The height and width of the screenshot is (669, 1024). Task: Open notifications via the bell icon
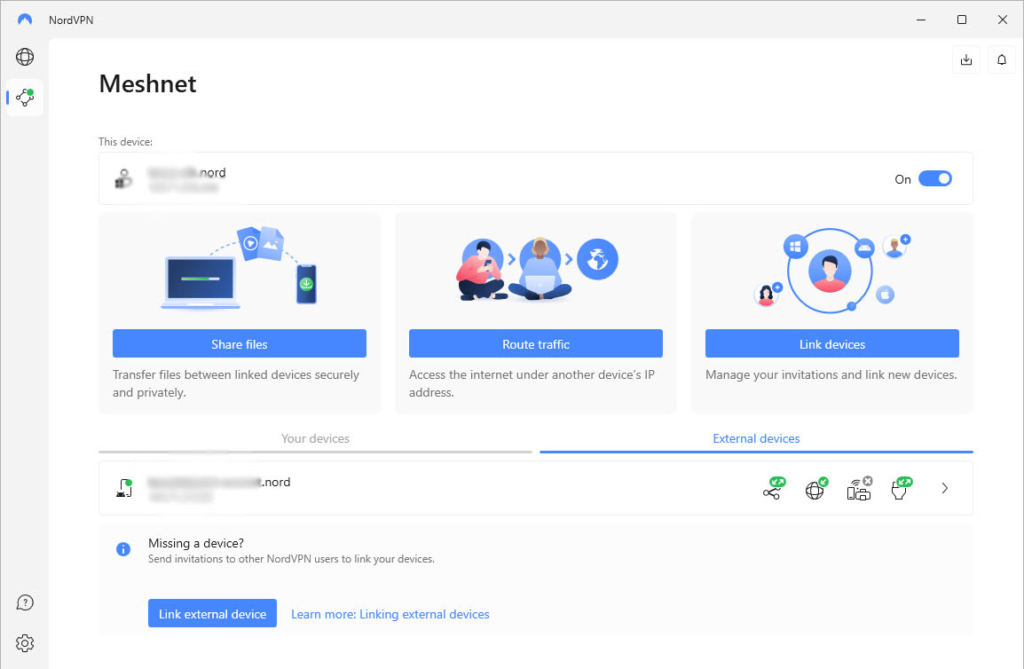point(1001,59)
